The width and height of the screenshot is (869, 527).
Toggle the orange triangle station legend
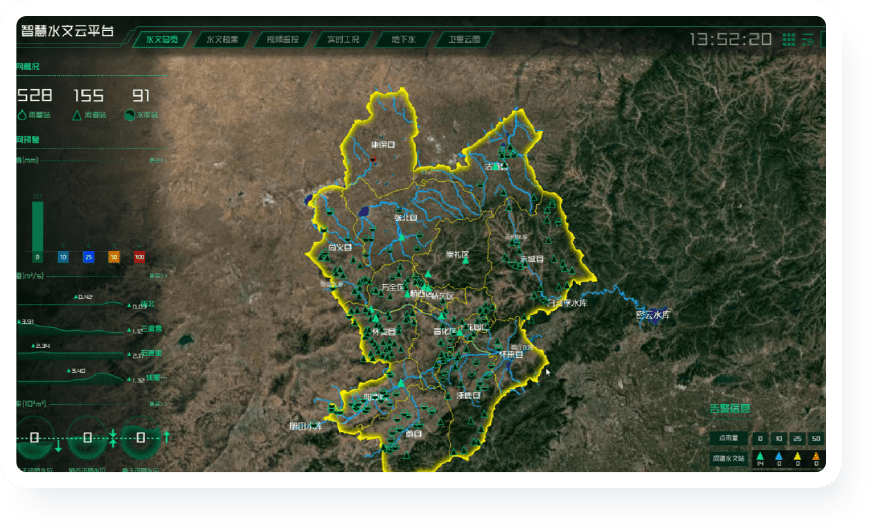[x=816, y=459]
